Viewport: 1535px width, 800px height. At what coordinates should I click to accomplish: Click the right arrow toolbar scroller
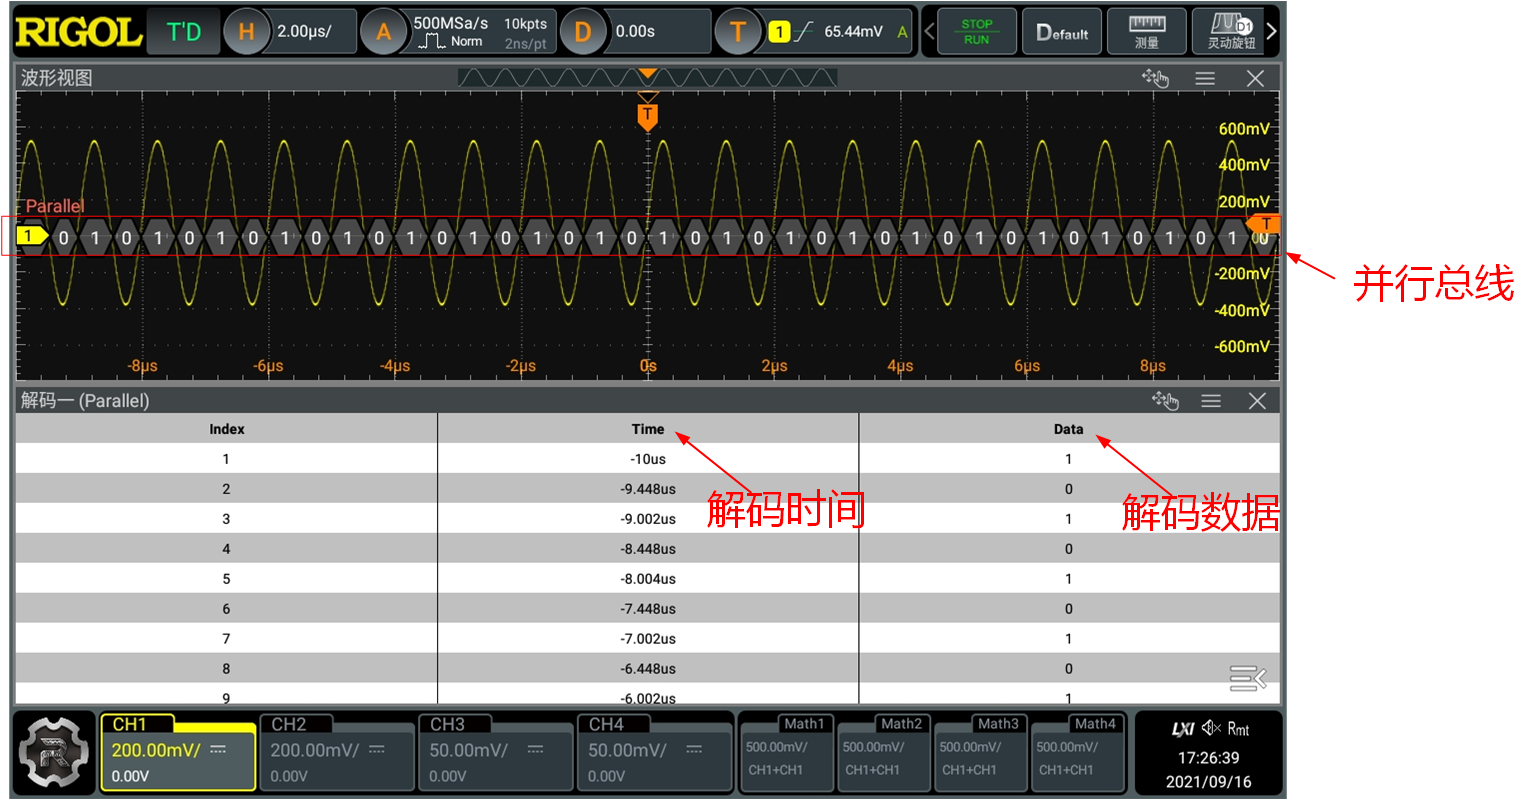click(x=1272, y=32)
